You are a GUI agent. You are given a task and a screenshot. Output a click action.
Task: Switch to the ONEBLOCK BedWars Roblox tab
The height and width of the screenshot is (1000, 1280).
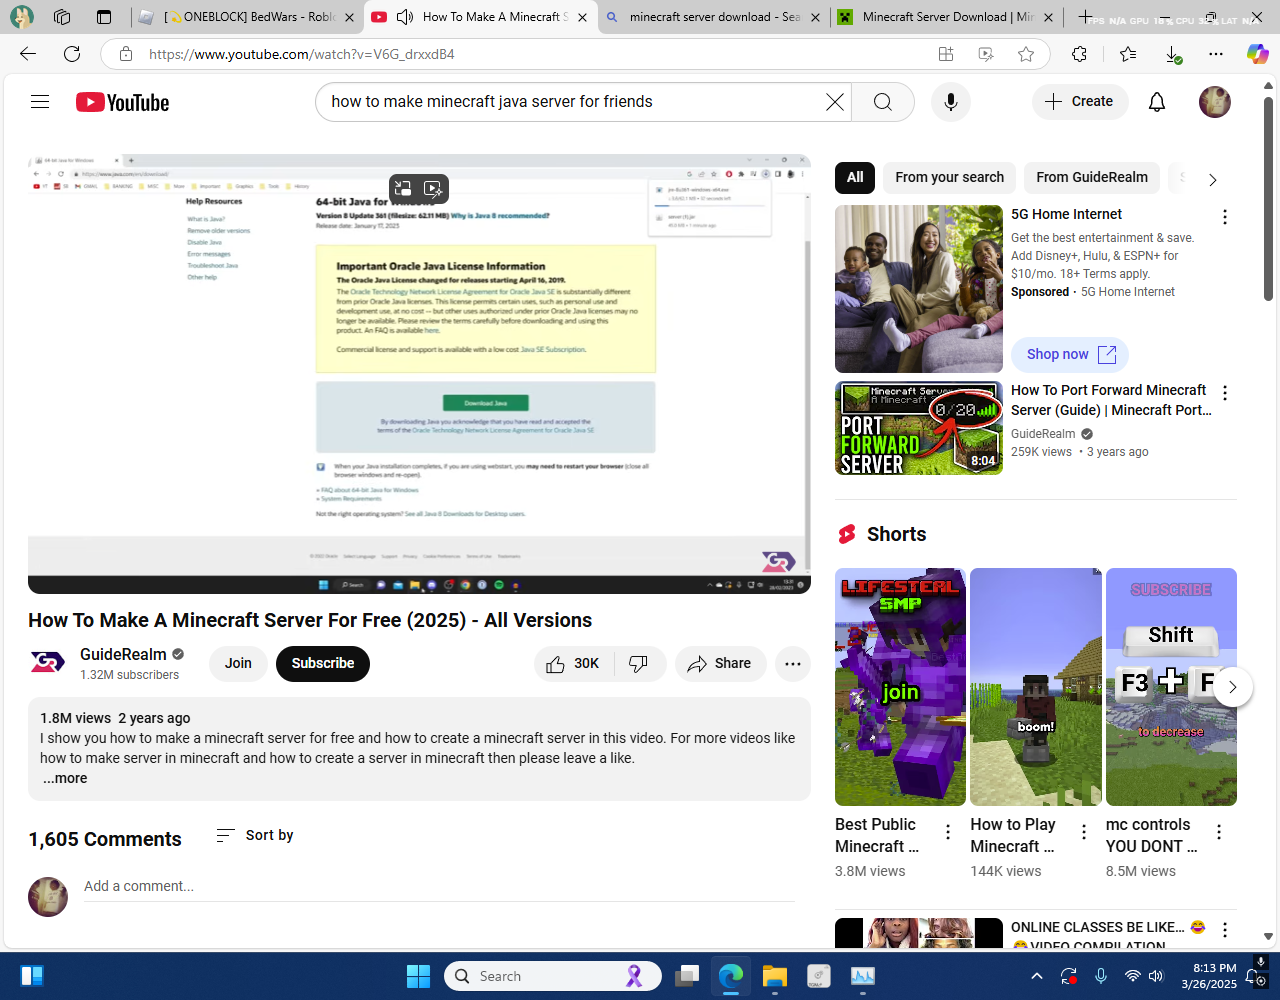click(x=249, y=17)
